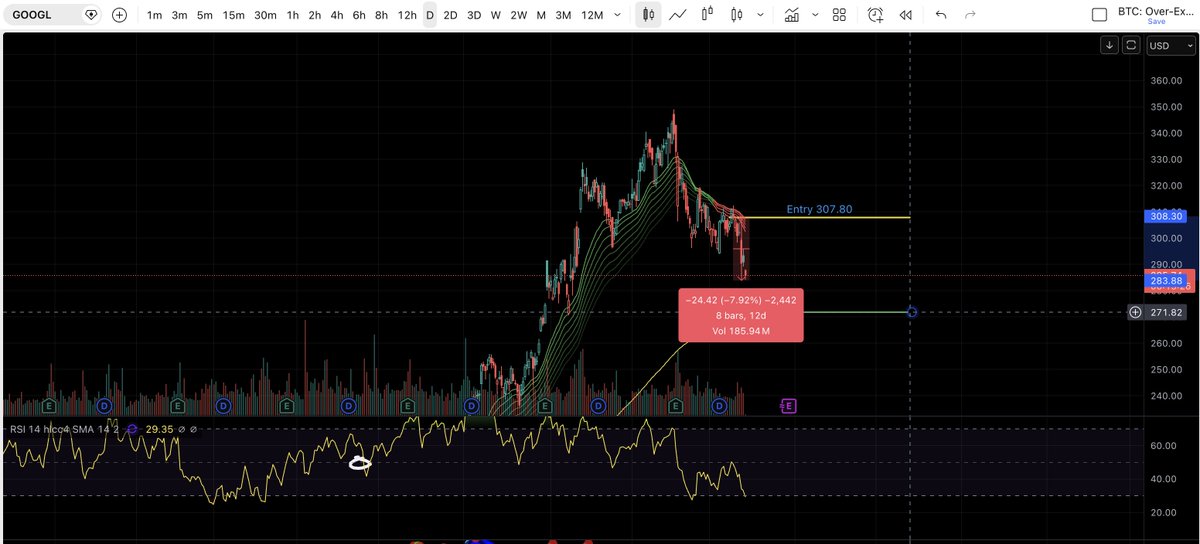Switch to the 15m timeframe

point(233,15)
